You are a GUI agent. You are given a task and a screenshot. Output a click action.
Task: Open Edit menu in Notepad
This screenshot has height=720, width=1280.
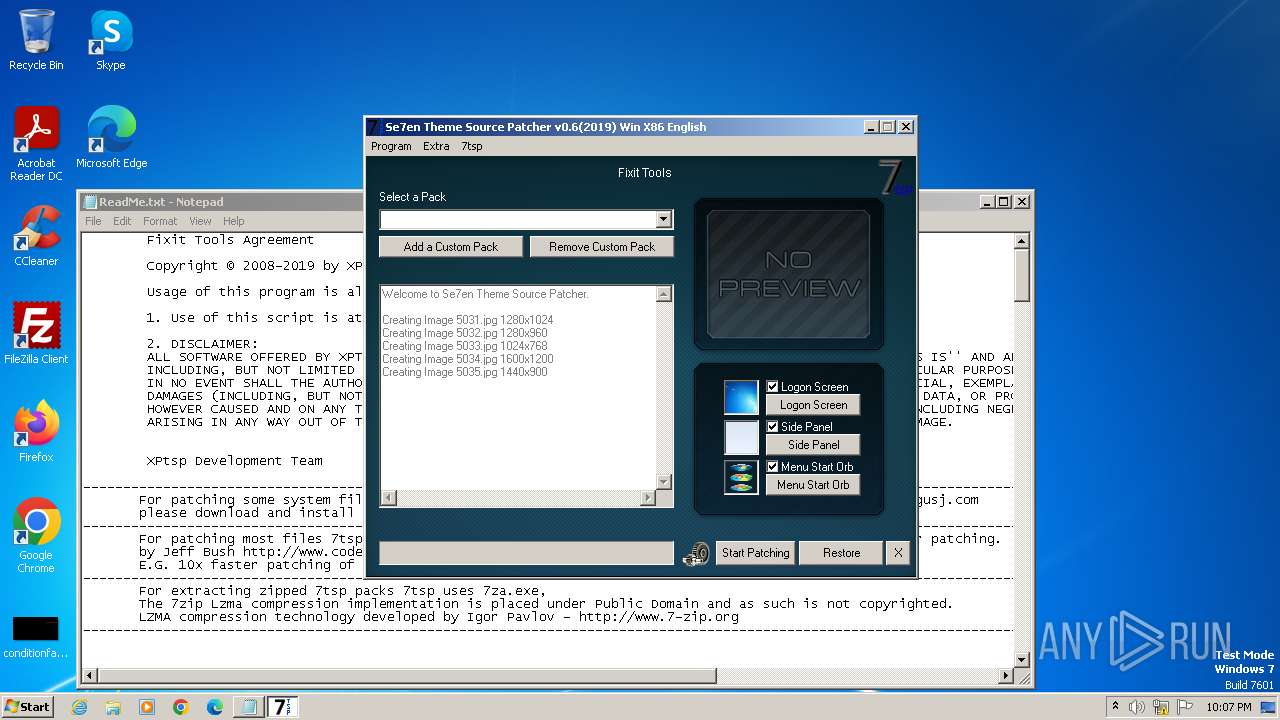point(122,221)
